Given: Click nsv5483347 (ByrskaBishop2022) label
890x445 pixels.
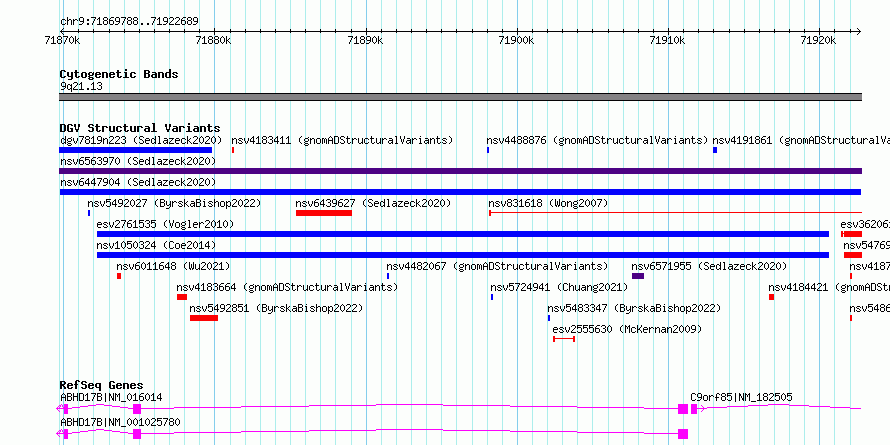Looking at the screenshot, I should 634,308.
